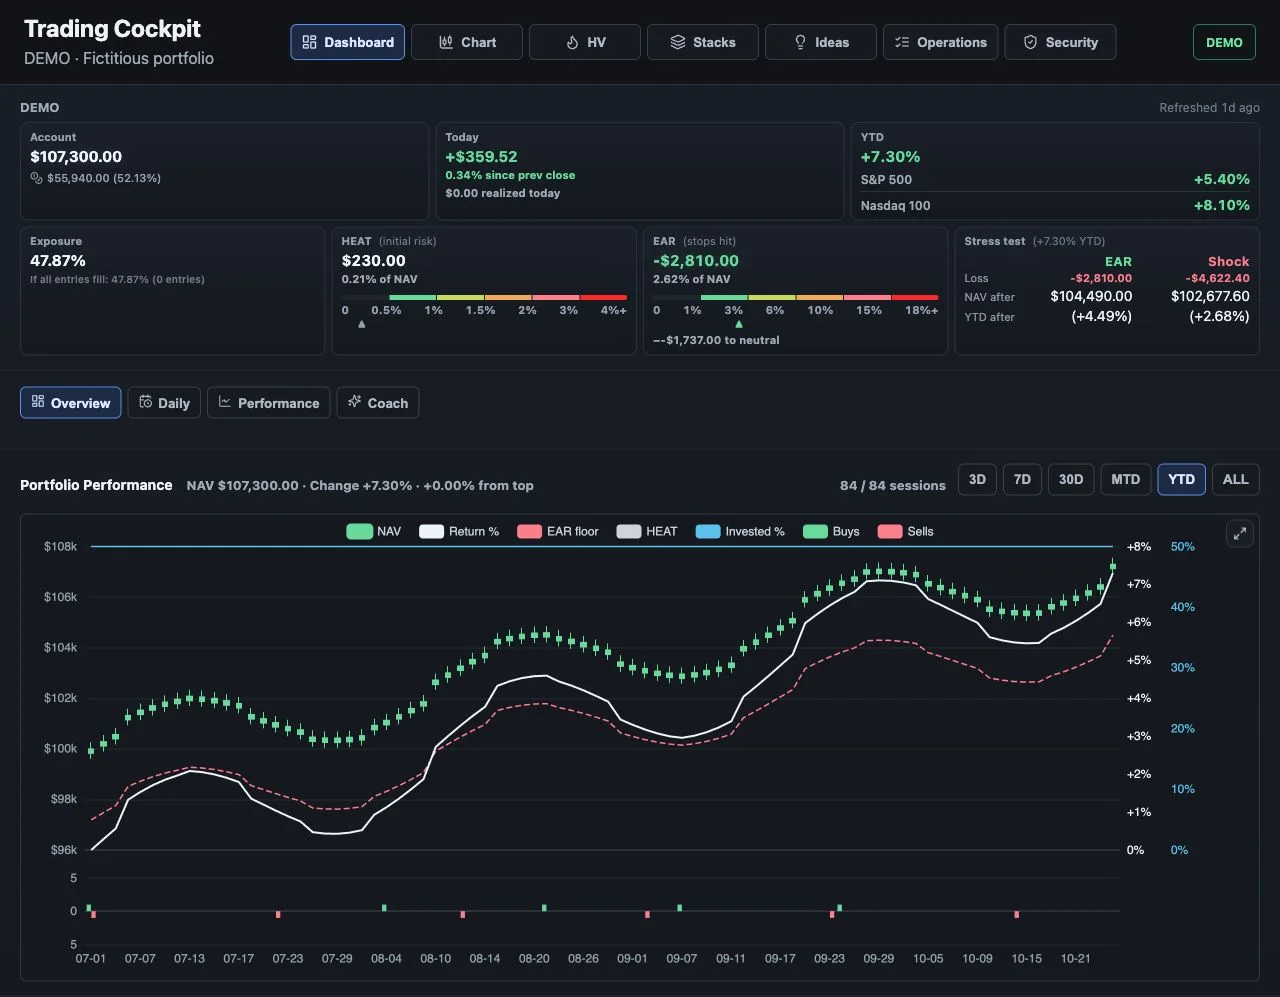Click the Shock loss -$4,622.40

[1217, 278]
